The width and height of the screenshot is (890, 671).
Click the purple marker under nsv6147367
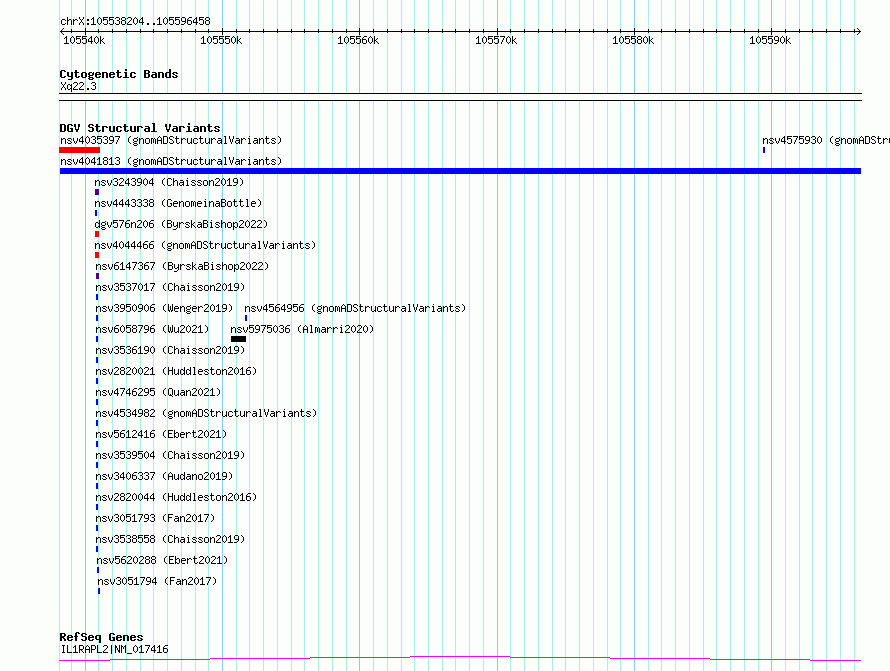coord(98,276)
